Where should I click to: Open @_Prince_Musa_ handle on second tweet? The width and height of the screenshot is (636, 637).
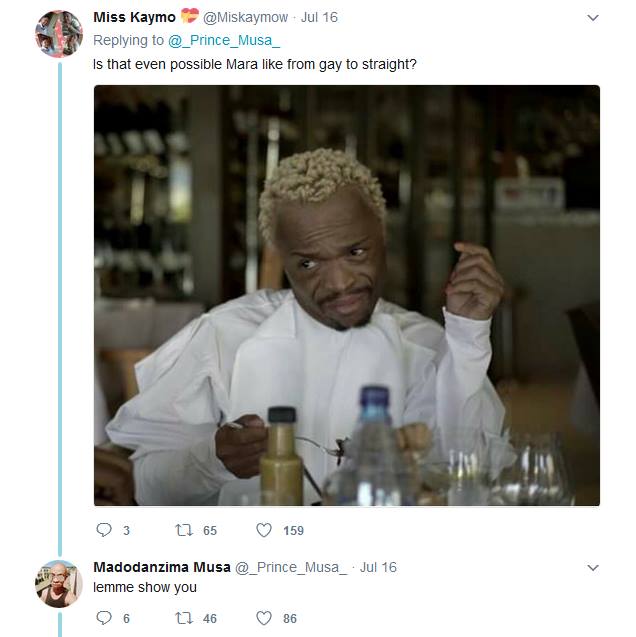coord(291,568)
